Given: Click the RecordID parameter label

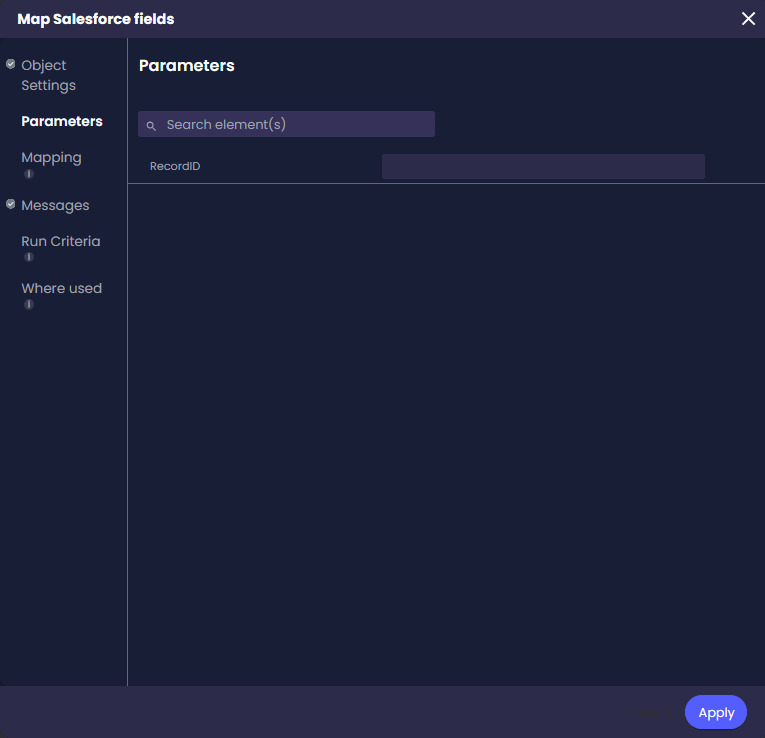Looking at the screenshot, I should point(175,166).
